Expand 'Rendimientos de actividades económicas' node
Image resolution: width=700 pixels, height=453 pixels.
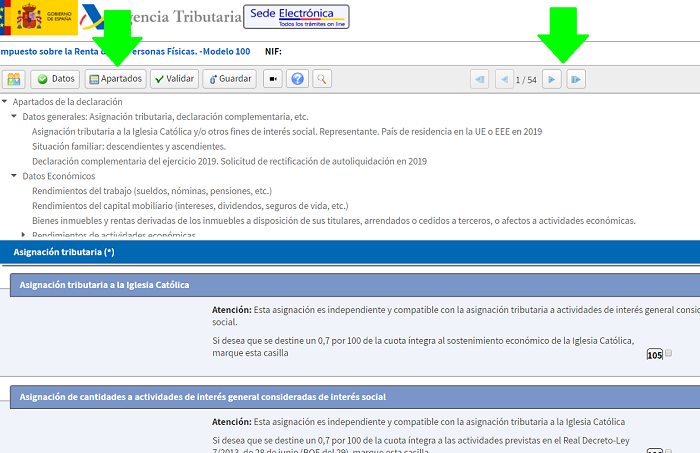(x=23, y=235)
